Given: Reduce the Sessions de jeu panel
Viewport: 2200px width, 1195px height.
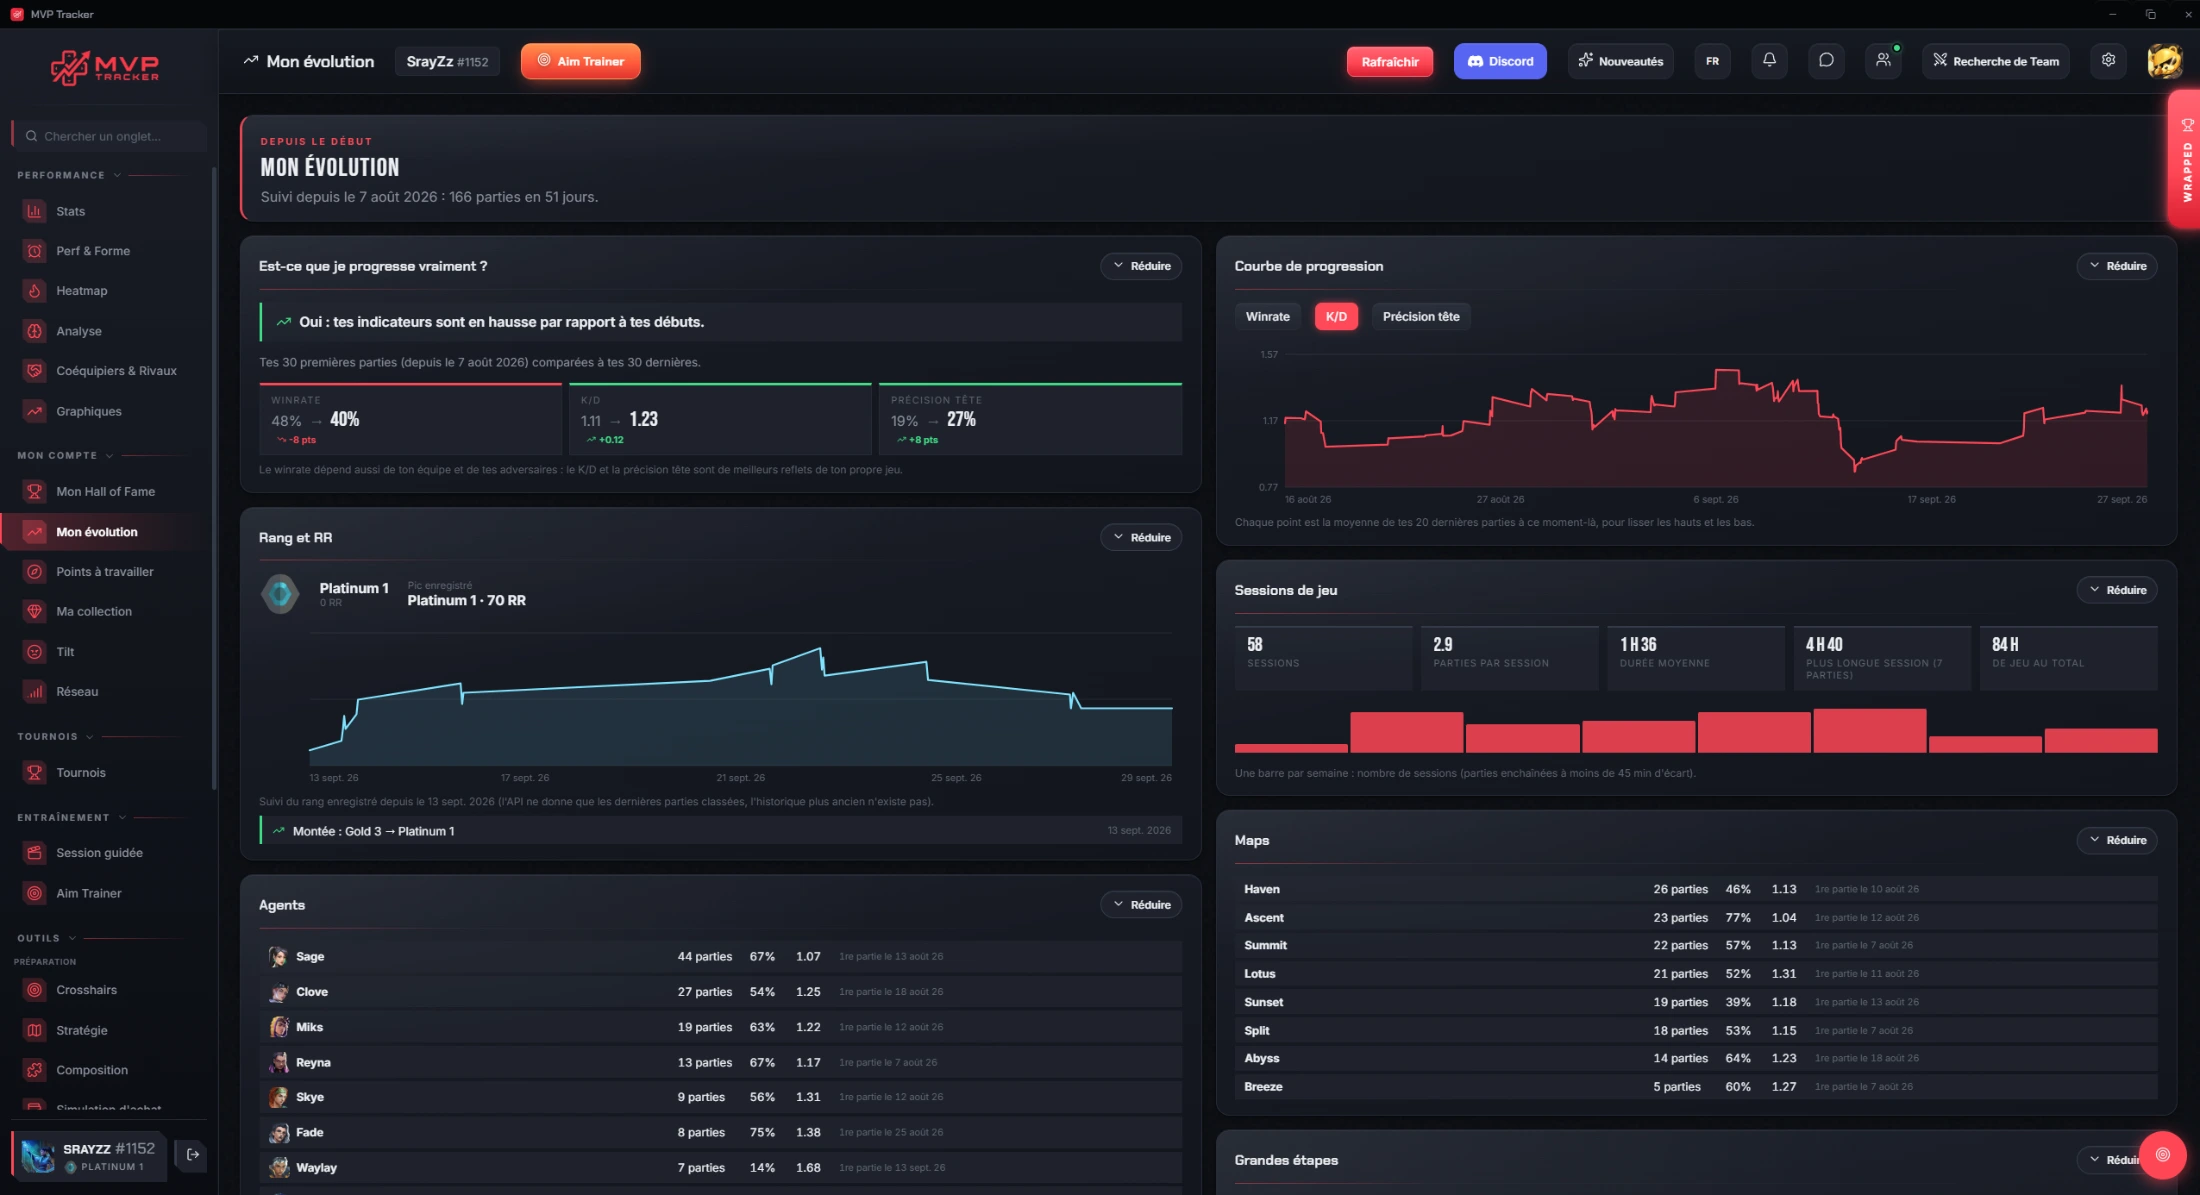Looking at the screenshot, I should tap(2117, 590).
